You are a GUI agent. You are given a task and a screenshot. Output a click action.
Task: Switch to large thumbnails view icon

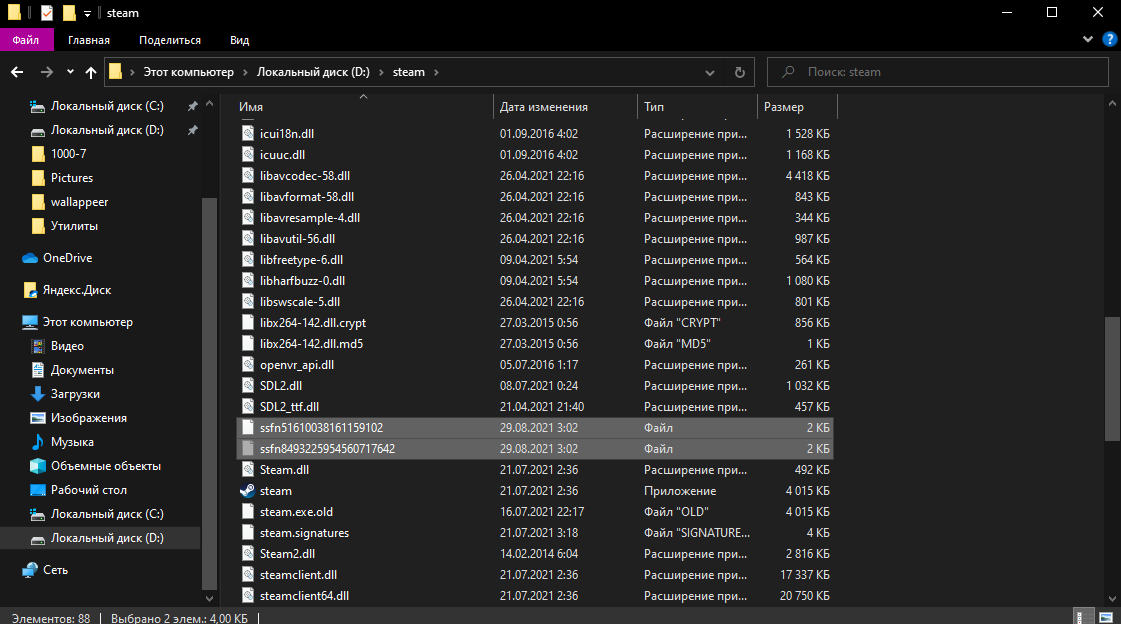[1106, 618]
